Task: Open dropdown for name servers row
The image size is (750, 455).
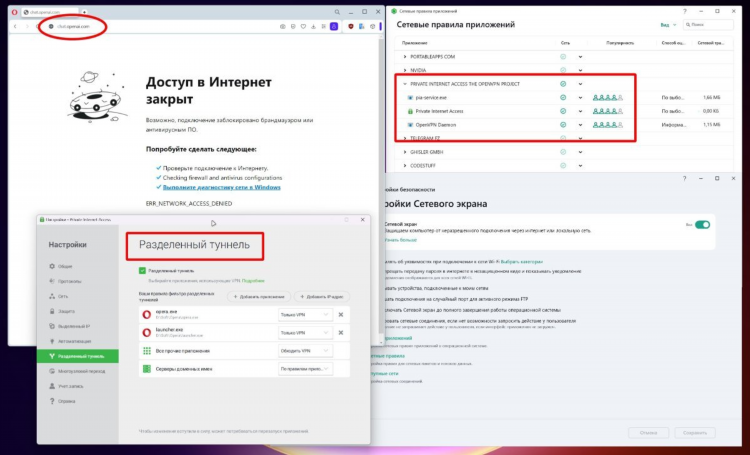Action: point(305,369)
